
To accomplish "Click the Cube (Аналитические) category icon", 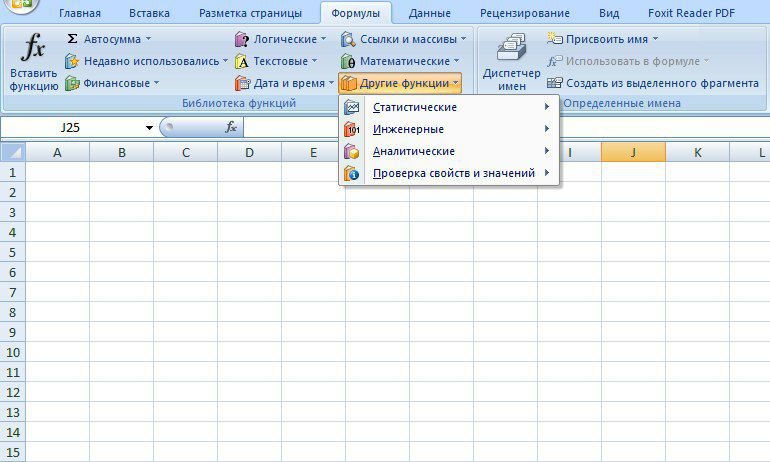I will click(x=352, y=151).
